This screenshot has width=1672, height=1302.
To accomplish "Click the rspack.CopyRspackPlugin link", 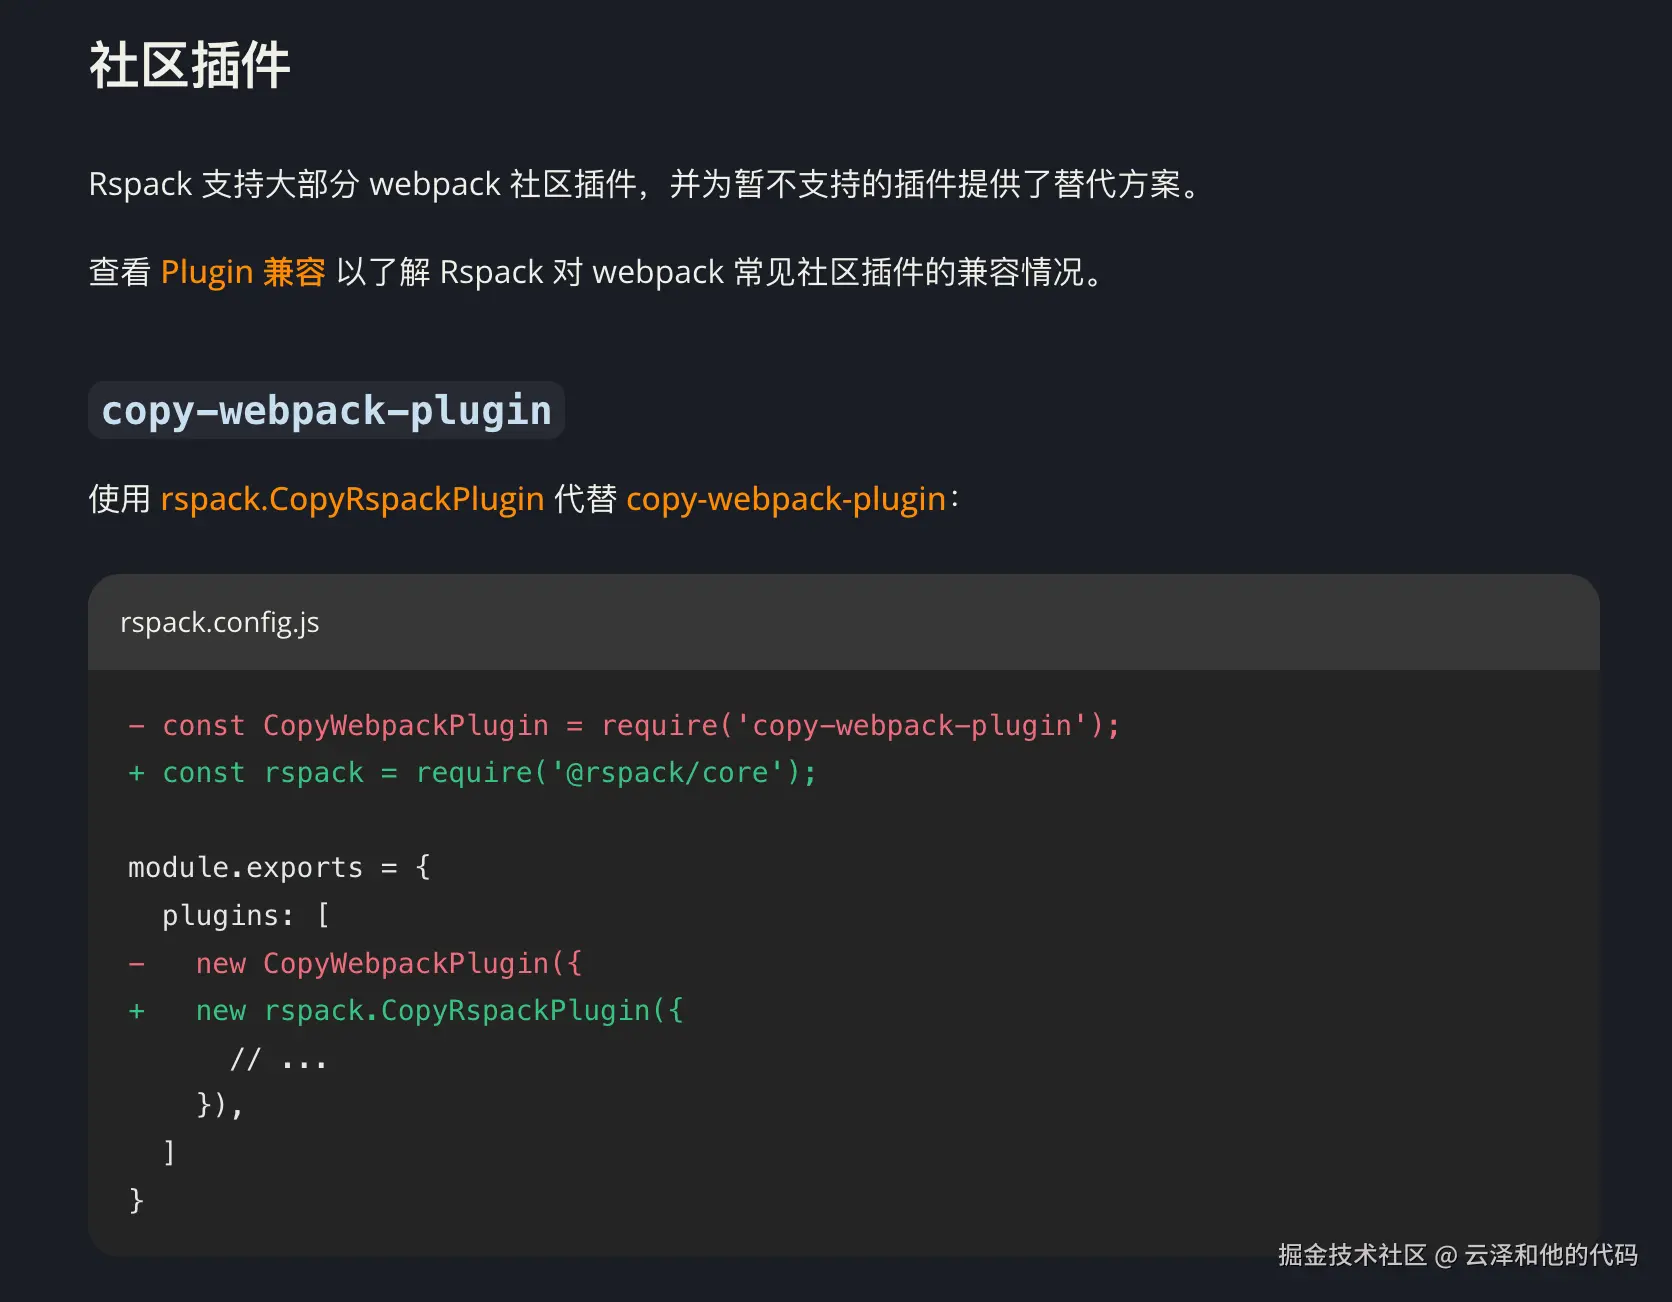I will click(x=352, y=498).
